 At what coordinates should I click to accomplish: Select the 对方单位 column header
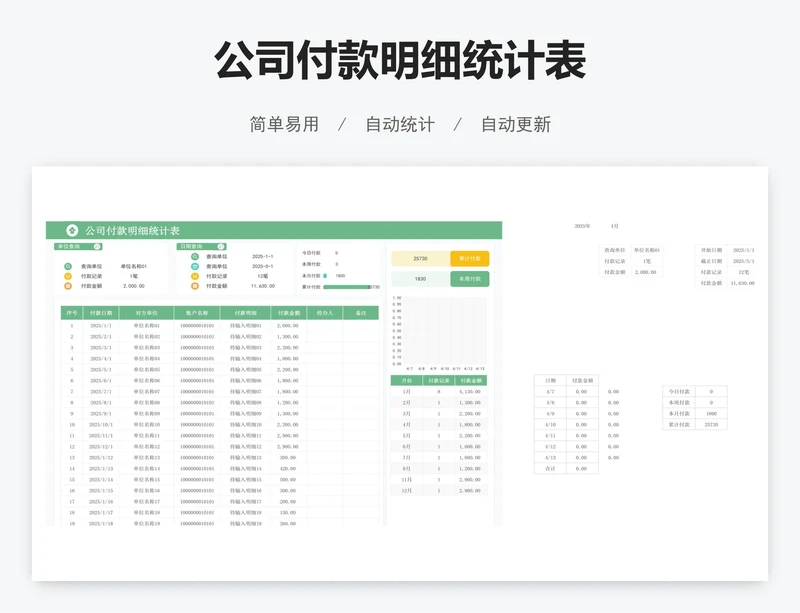pyautogui.click(x=146, y=313)
